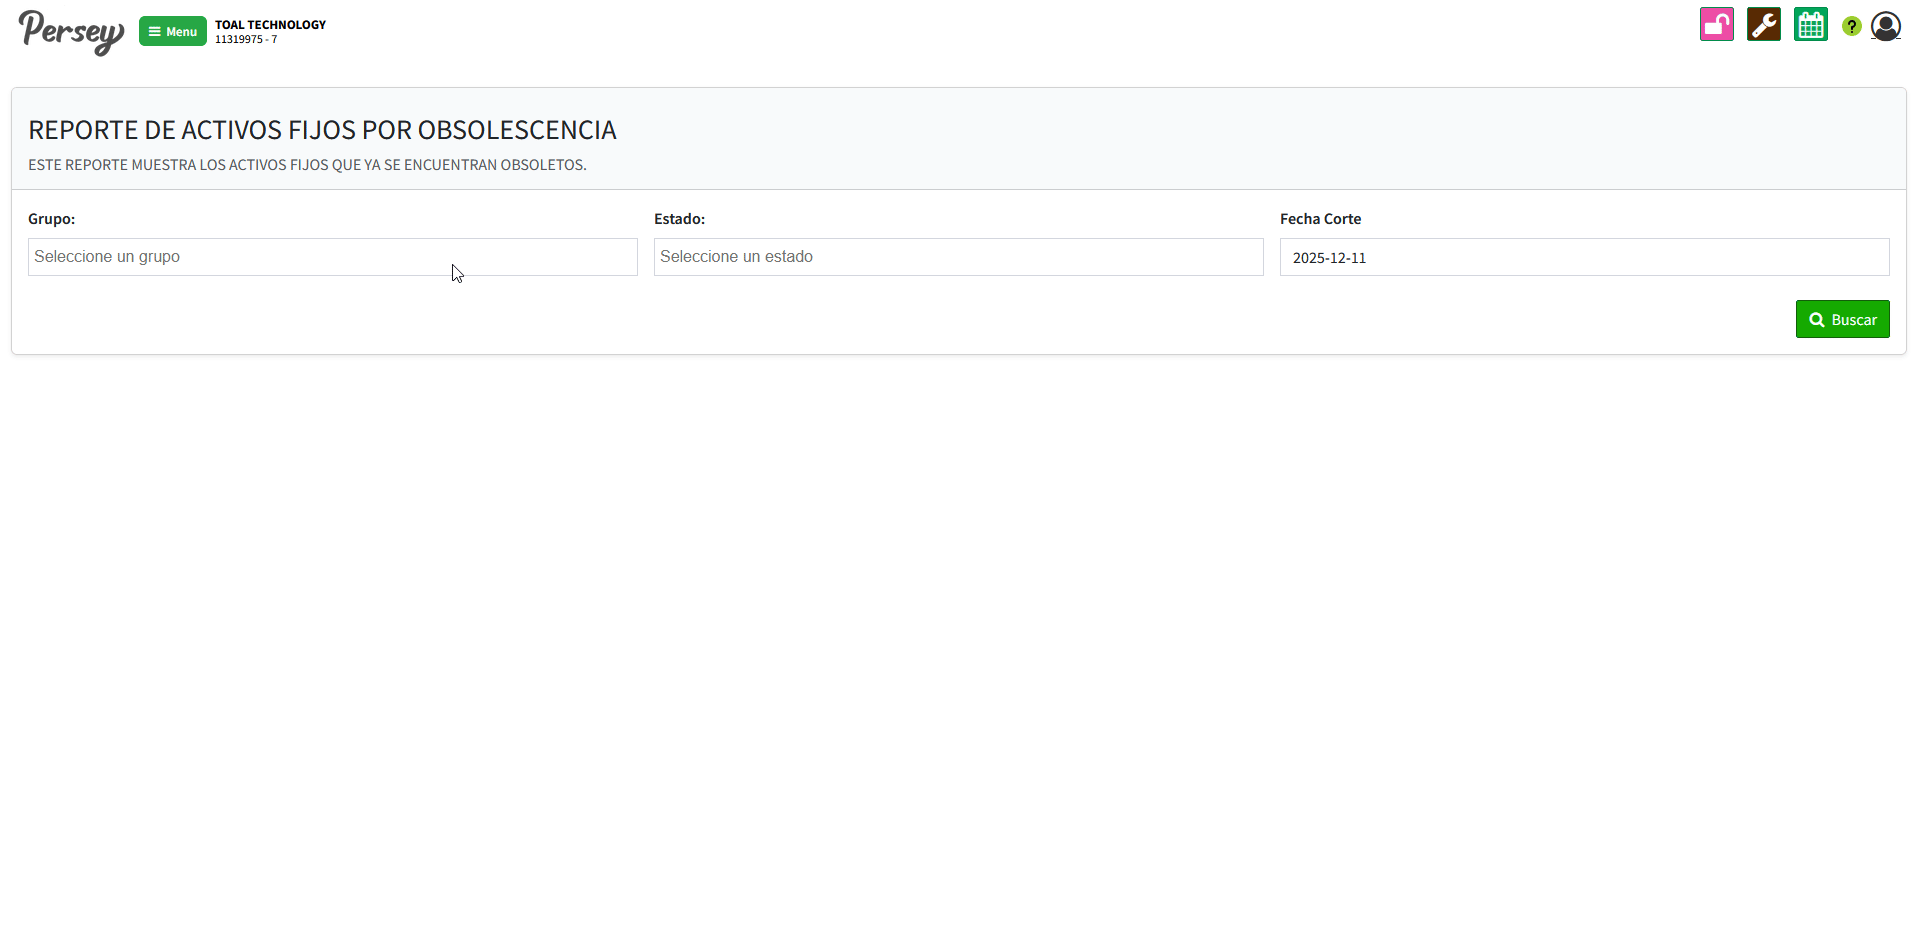Open the green Menu button
The height and width of the screenshot is (944, 1919).
point(173,31)
